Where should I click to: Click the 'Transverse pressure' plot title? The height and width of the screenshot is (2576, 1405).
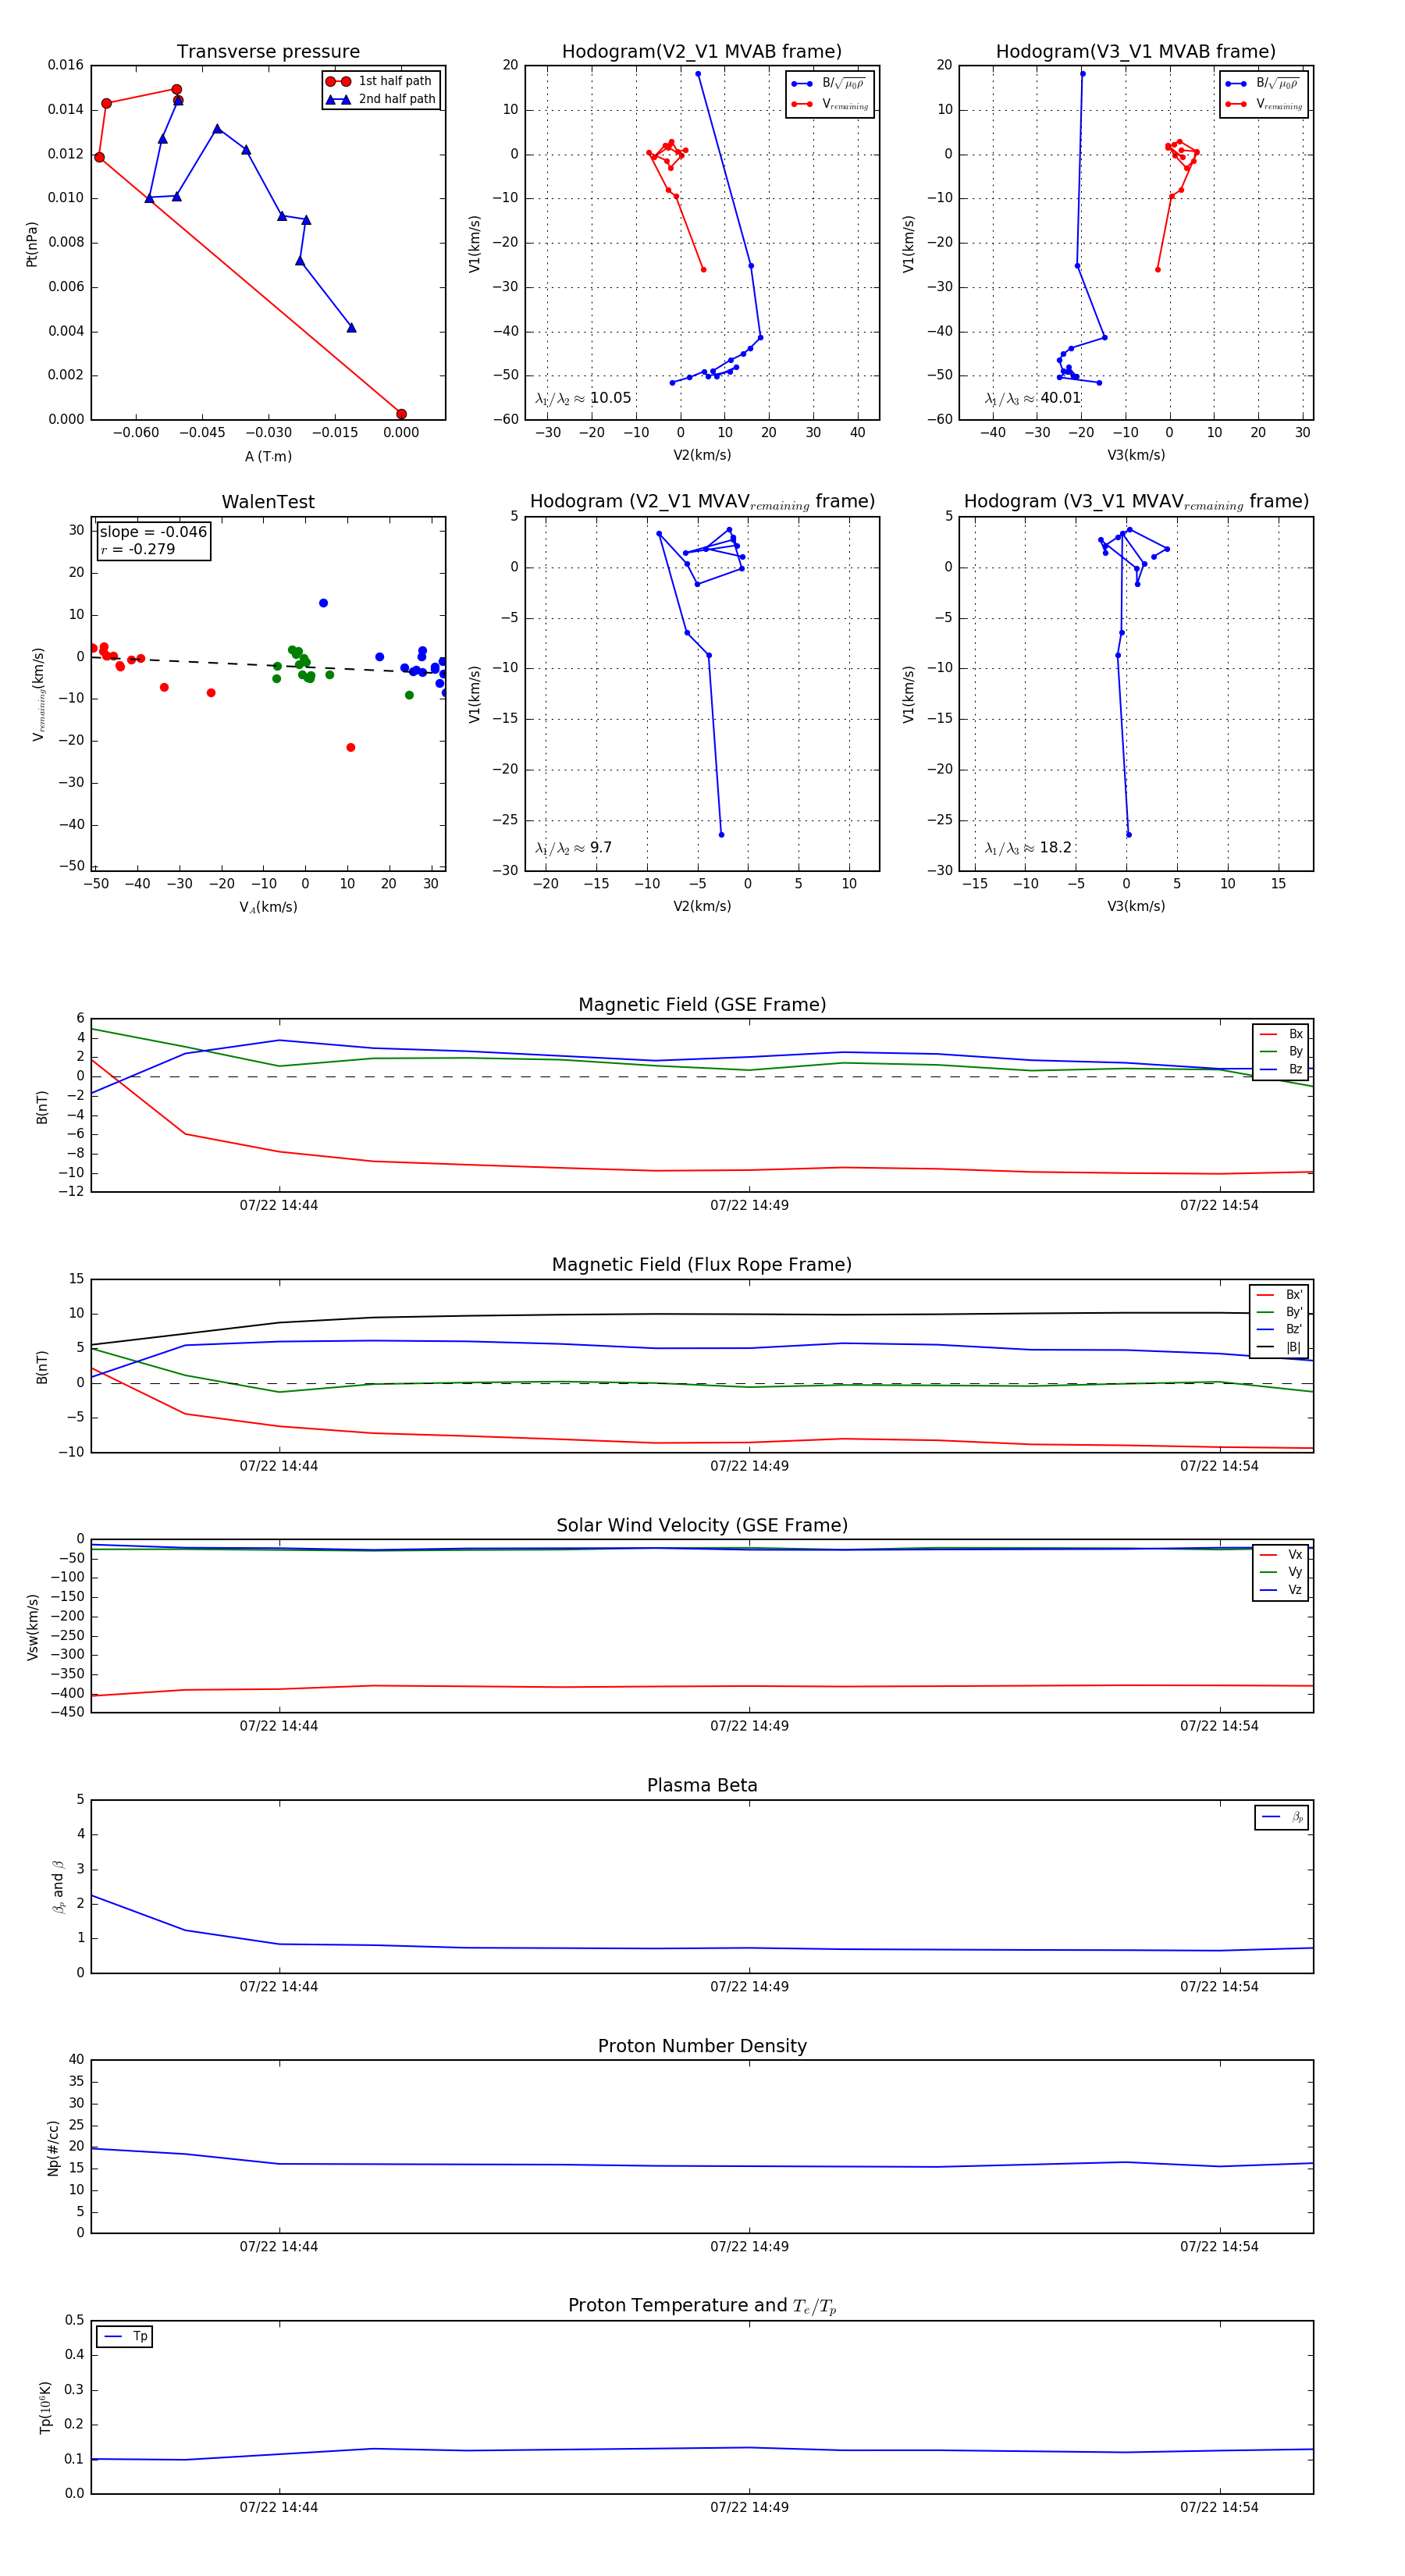tap(268, 51)
